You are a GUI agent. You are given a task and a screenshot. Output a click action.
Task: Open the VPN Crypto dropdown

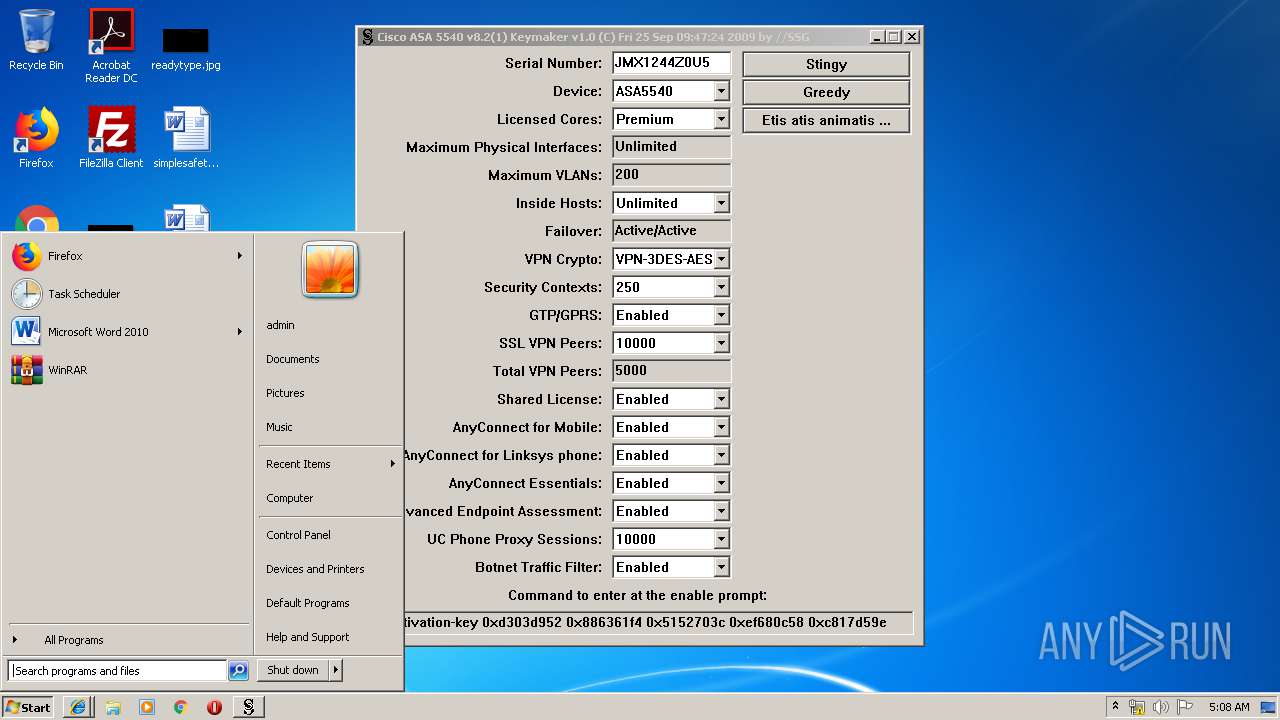point(721,259)
